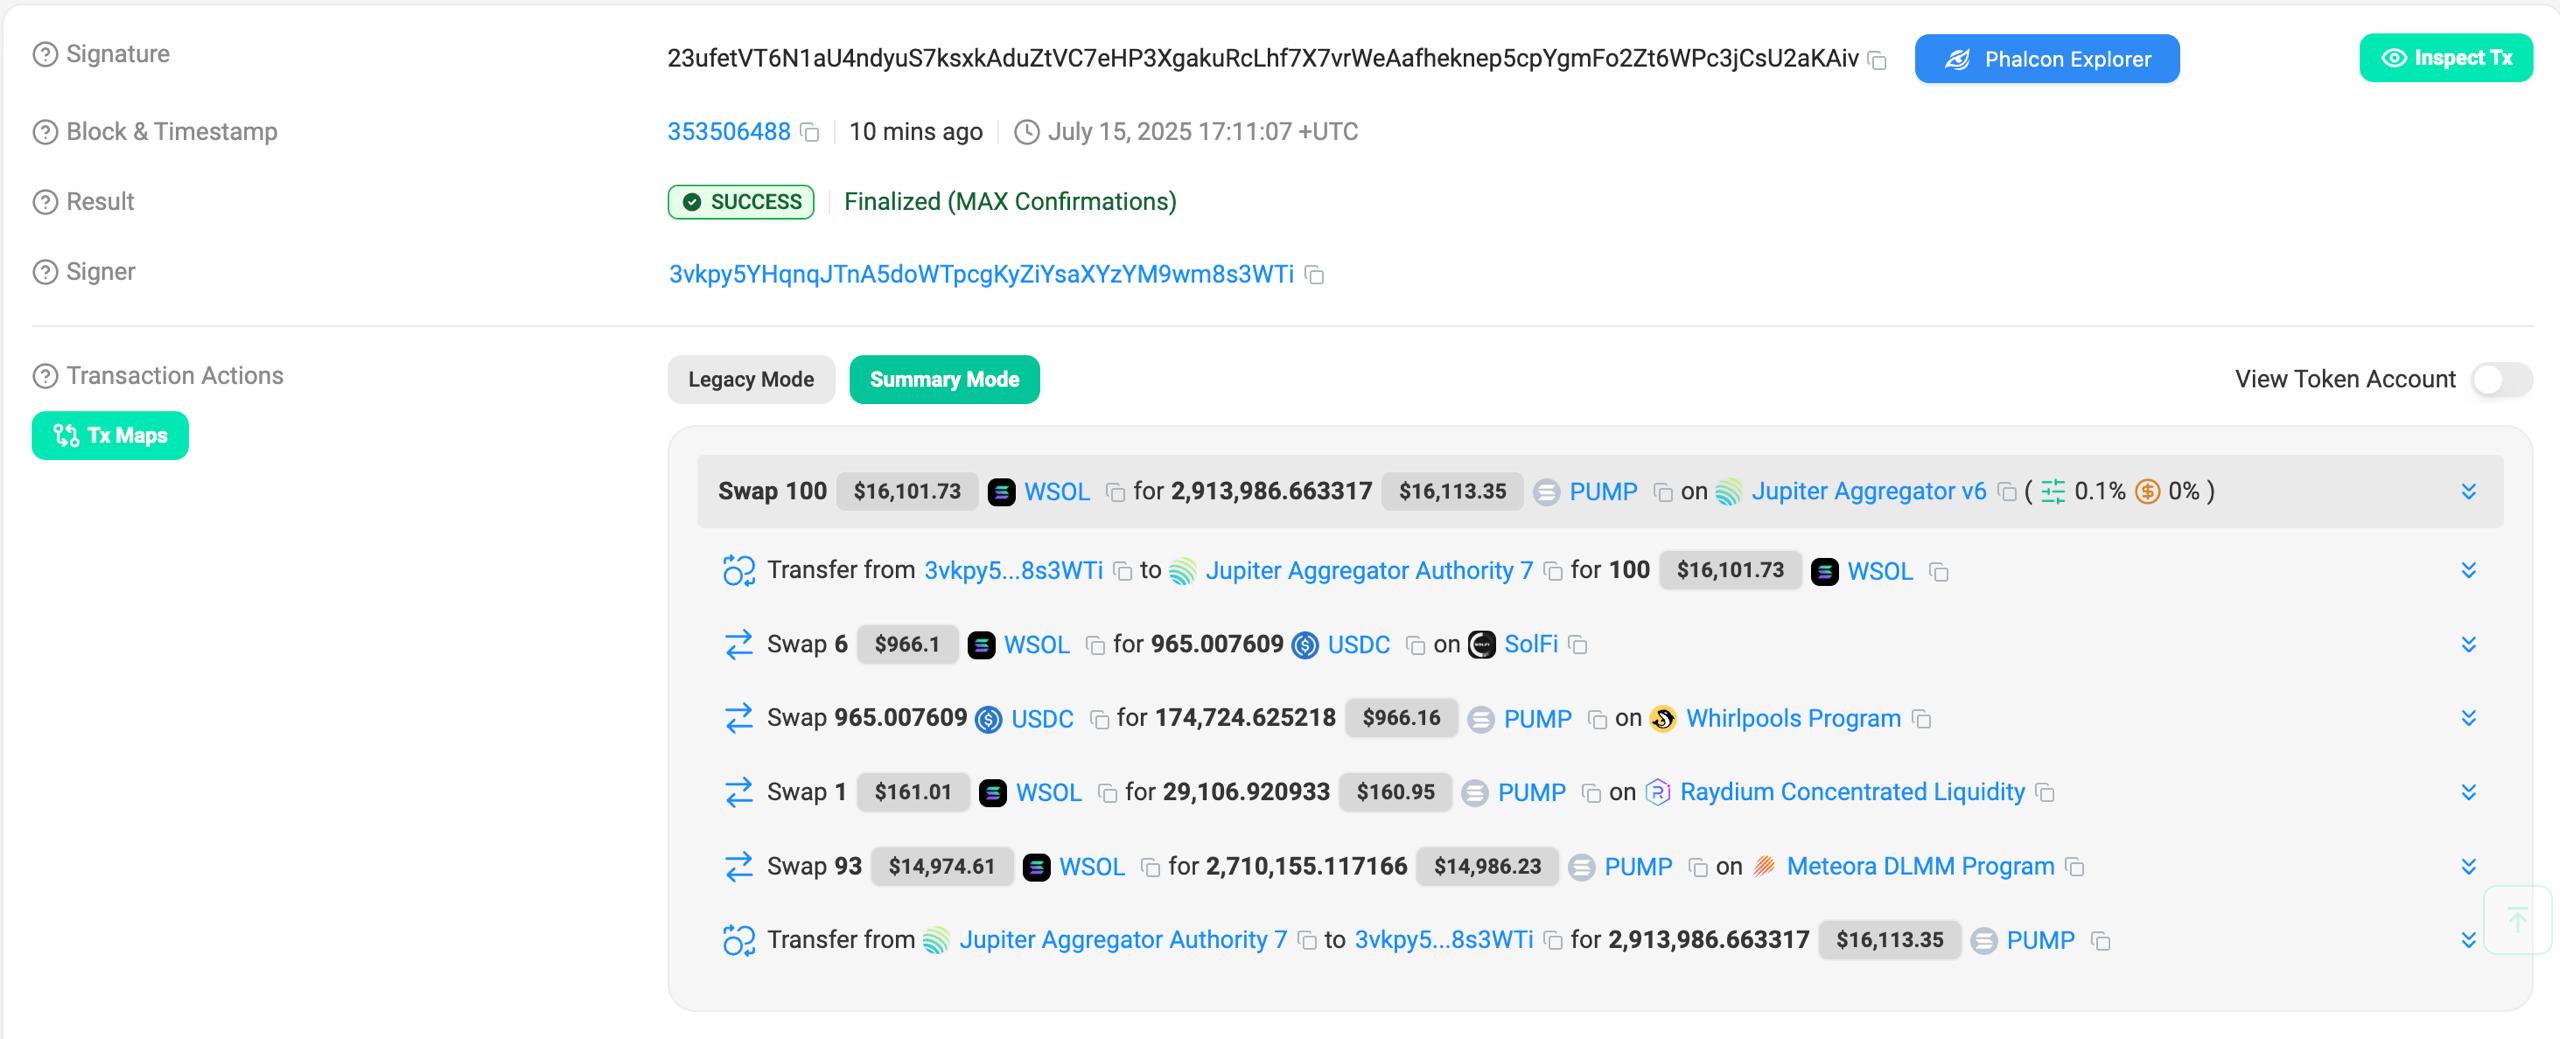Screen dimensions: 2560x1039
Task: Copy Whirlpools Program address
Action: click(x=1921, y=719)
